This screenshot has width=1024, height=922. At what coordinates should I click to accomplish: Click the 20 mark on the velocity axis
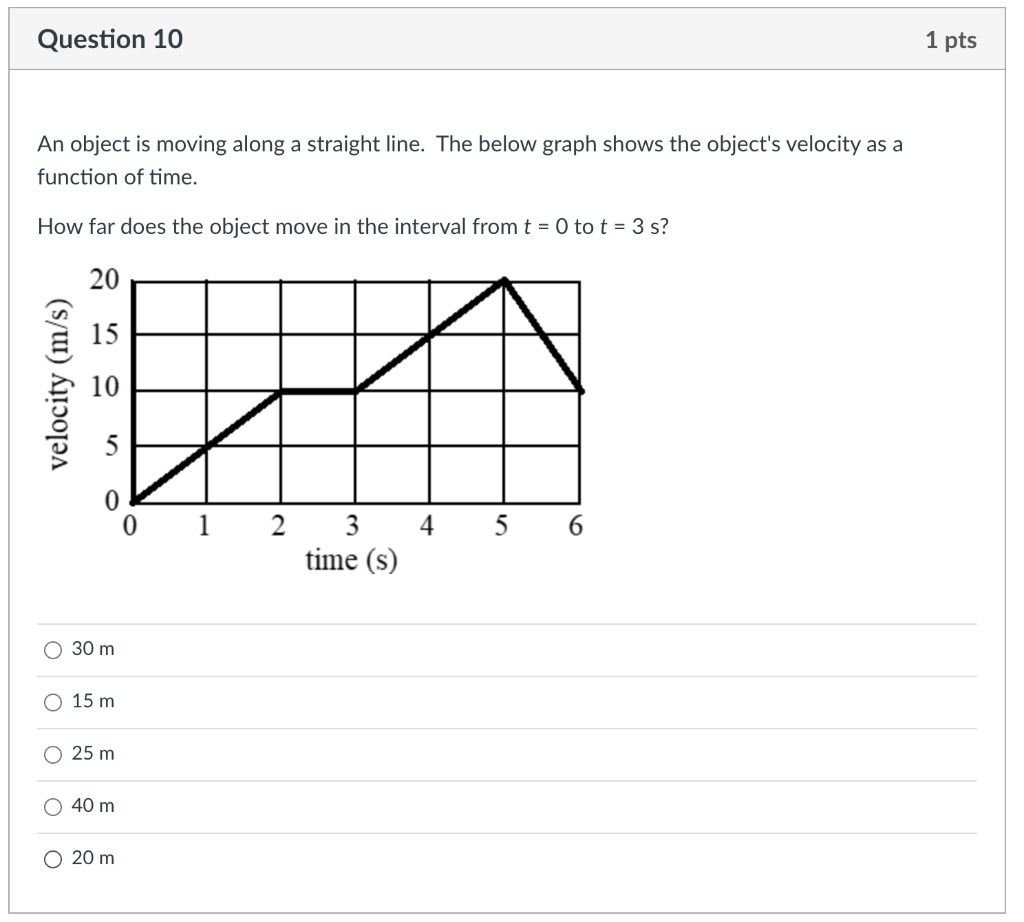pyautogui.click(x=108, y=280)
